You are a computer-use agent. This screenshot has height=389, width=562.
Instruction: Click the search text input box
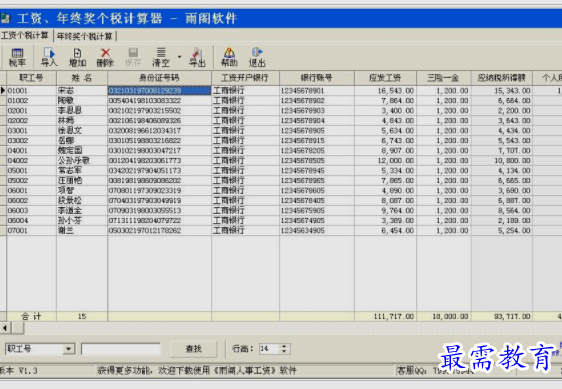coord(121,349)
